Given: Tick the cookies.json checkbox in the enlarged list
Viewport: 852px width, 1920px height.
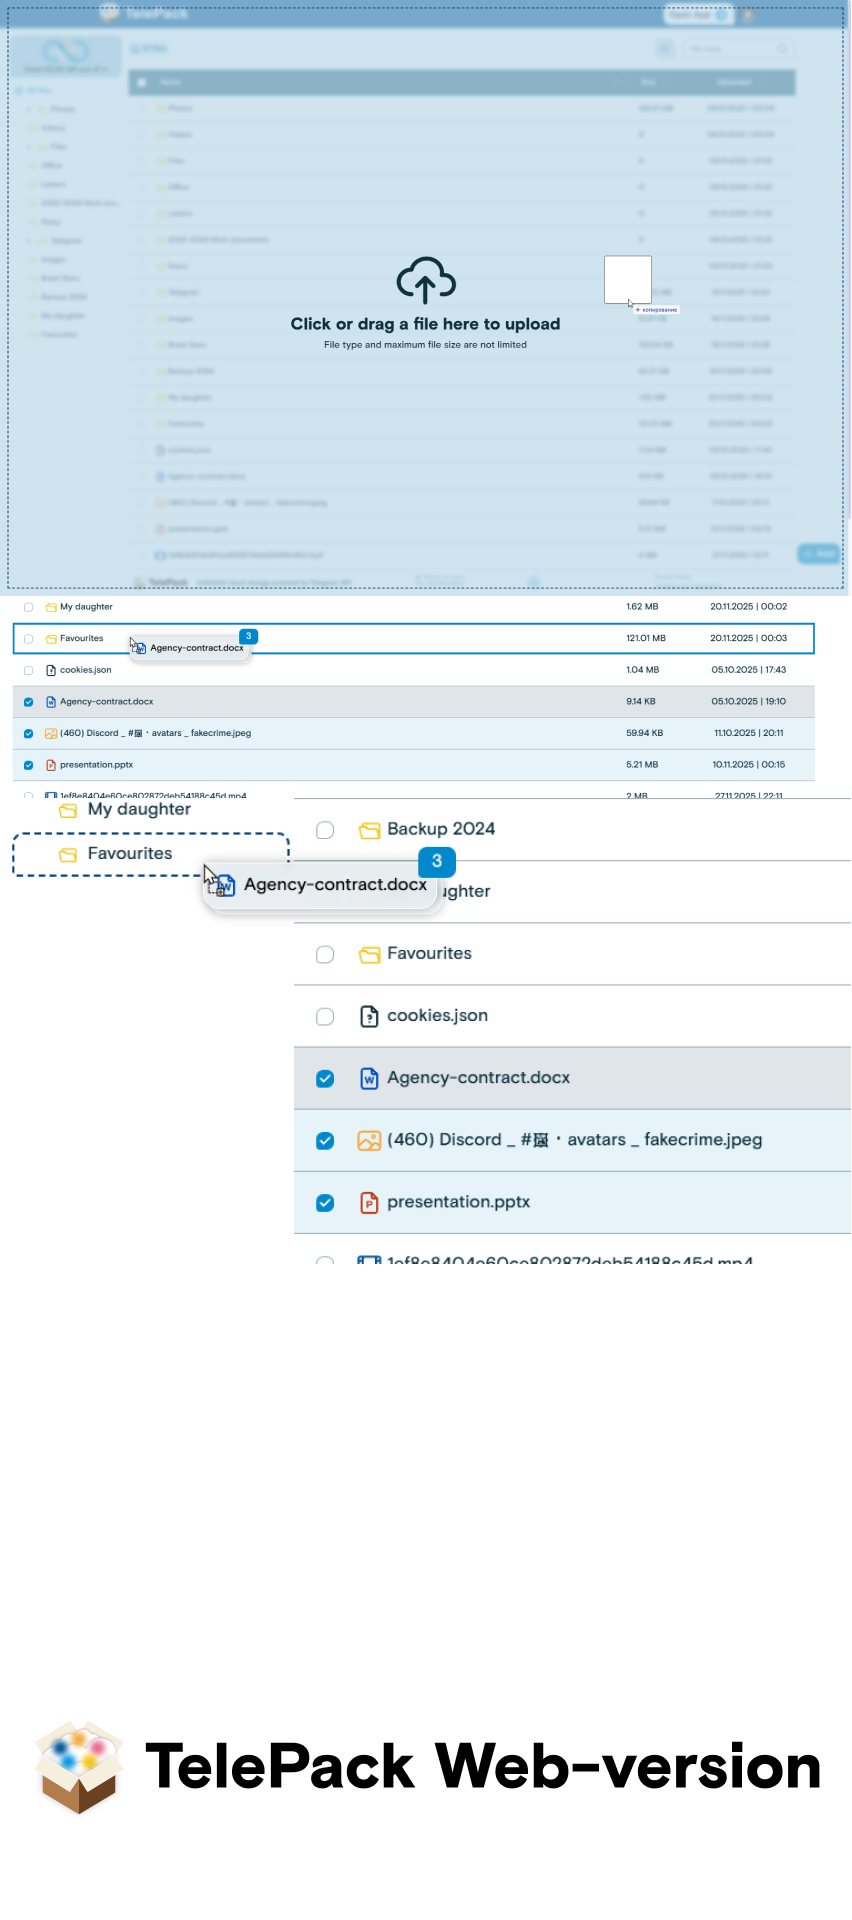Looking at the screenshot, I should point(325,1016).
